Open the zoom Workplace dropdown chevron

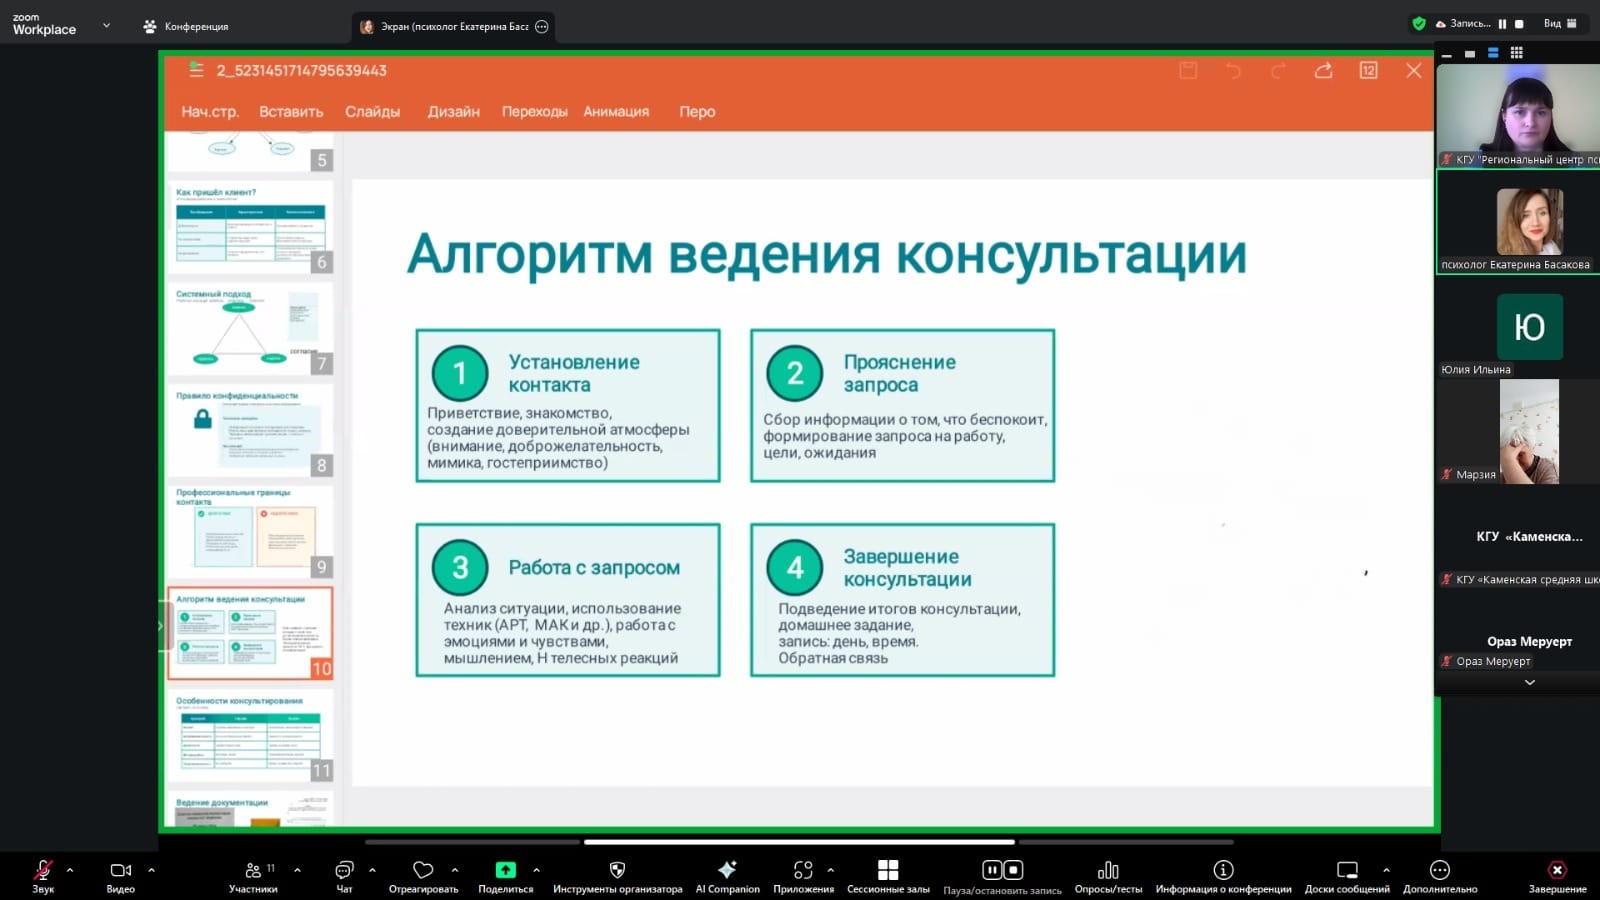[106, 26]
